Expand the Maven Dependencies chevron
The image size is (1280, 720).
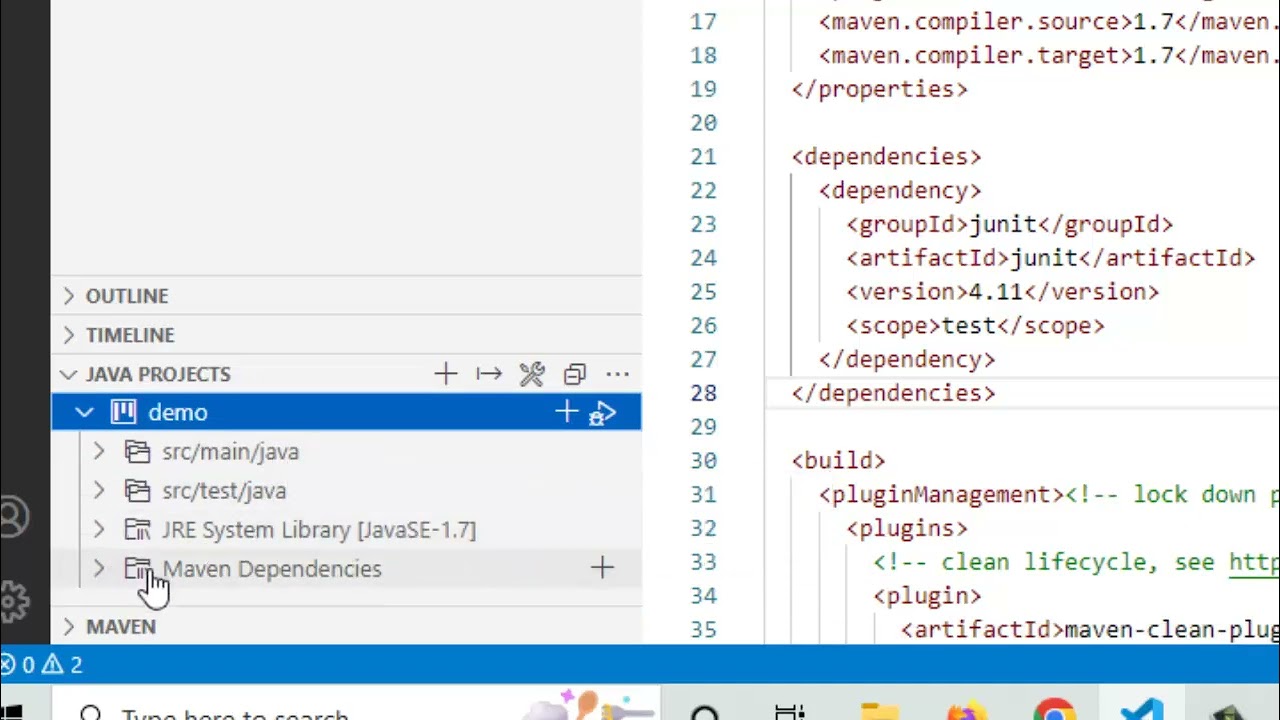(x=99, y=568)
